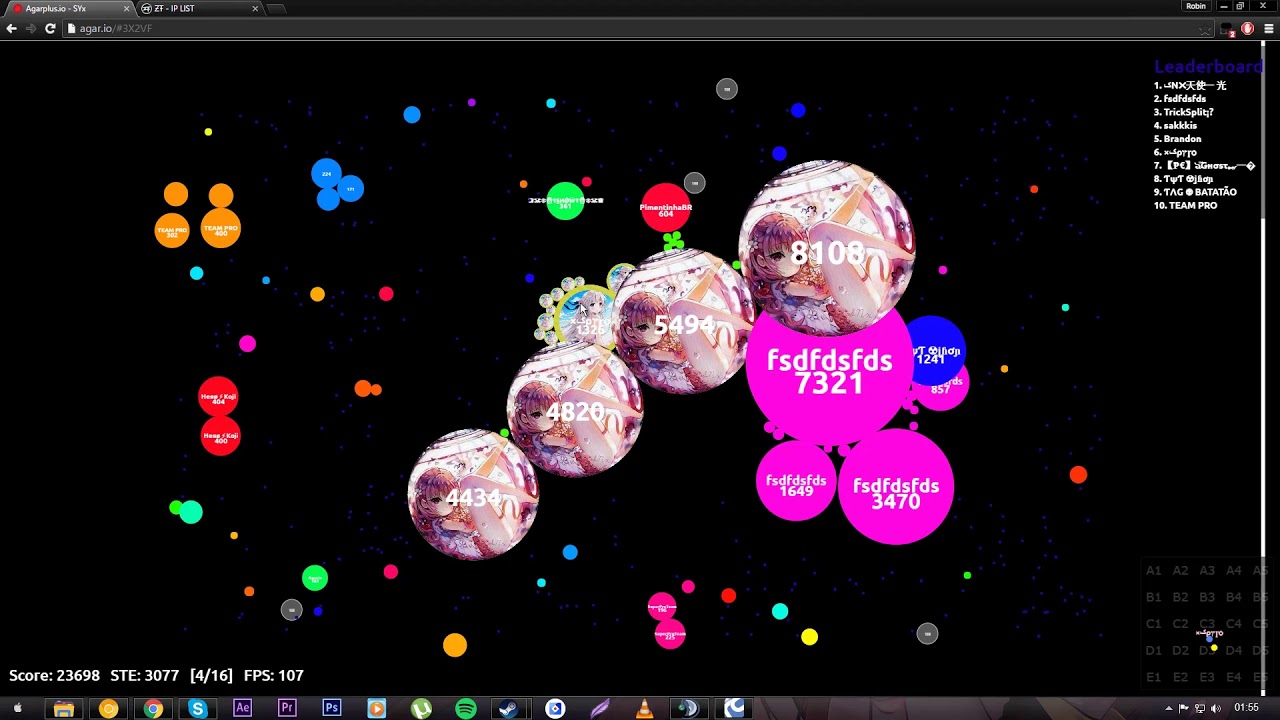Bookmark this page with the star icon
The height and width of the screenshot is (720, 1280).
[x=1206, y=29]
